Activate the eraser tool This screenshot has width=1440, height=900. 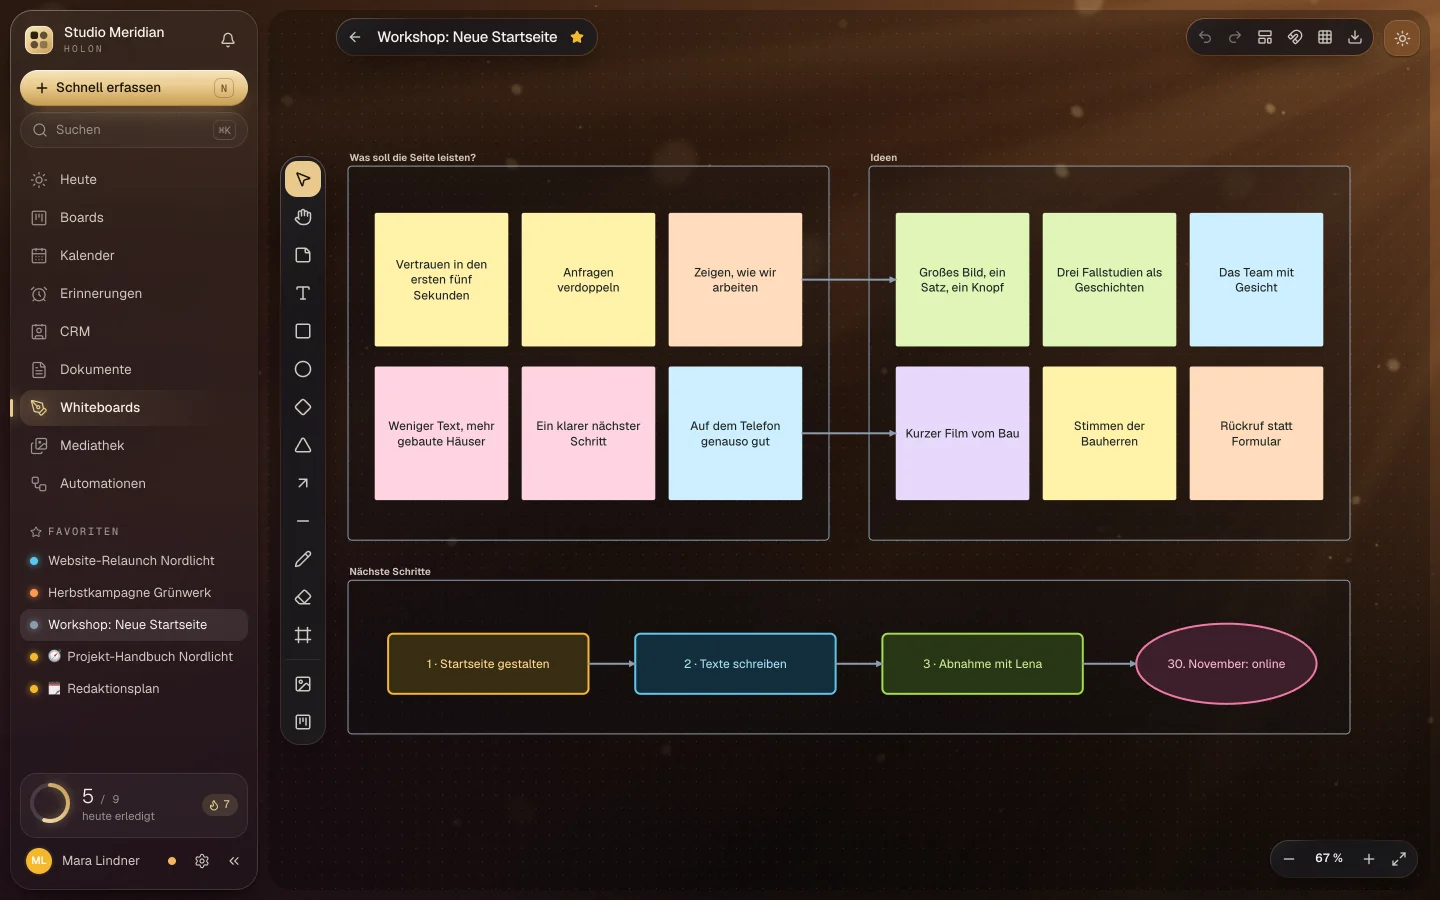point(303,598)
